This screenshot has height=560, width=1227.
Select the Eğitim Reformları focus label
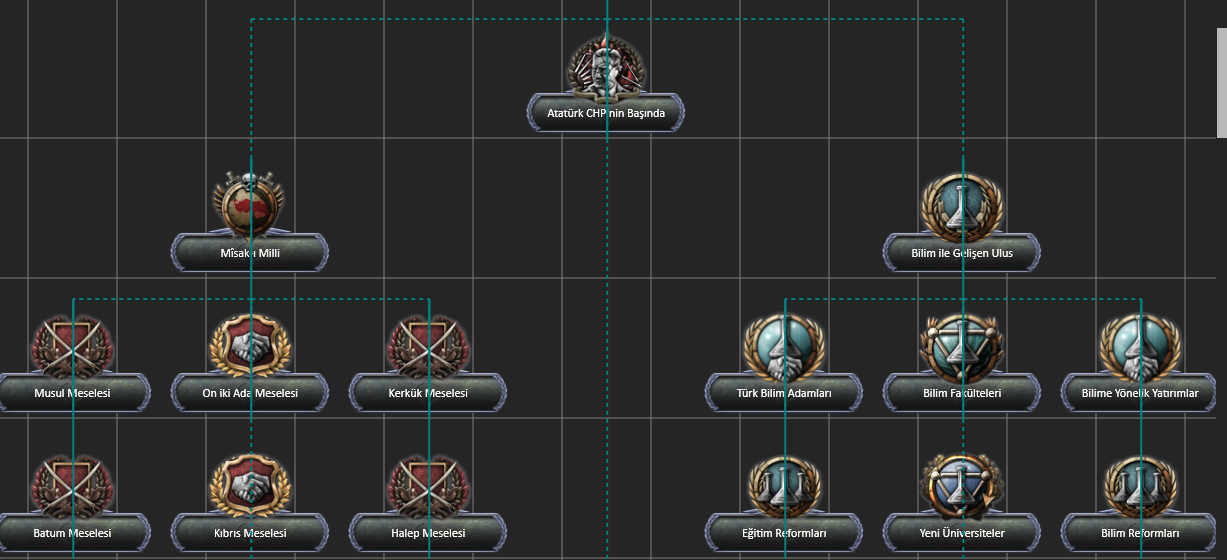[x=784, y=533]
